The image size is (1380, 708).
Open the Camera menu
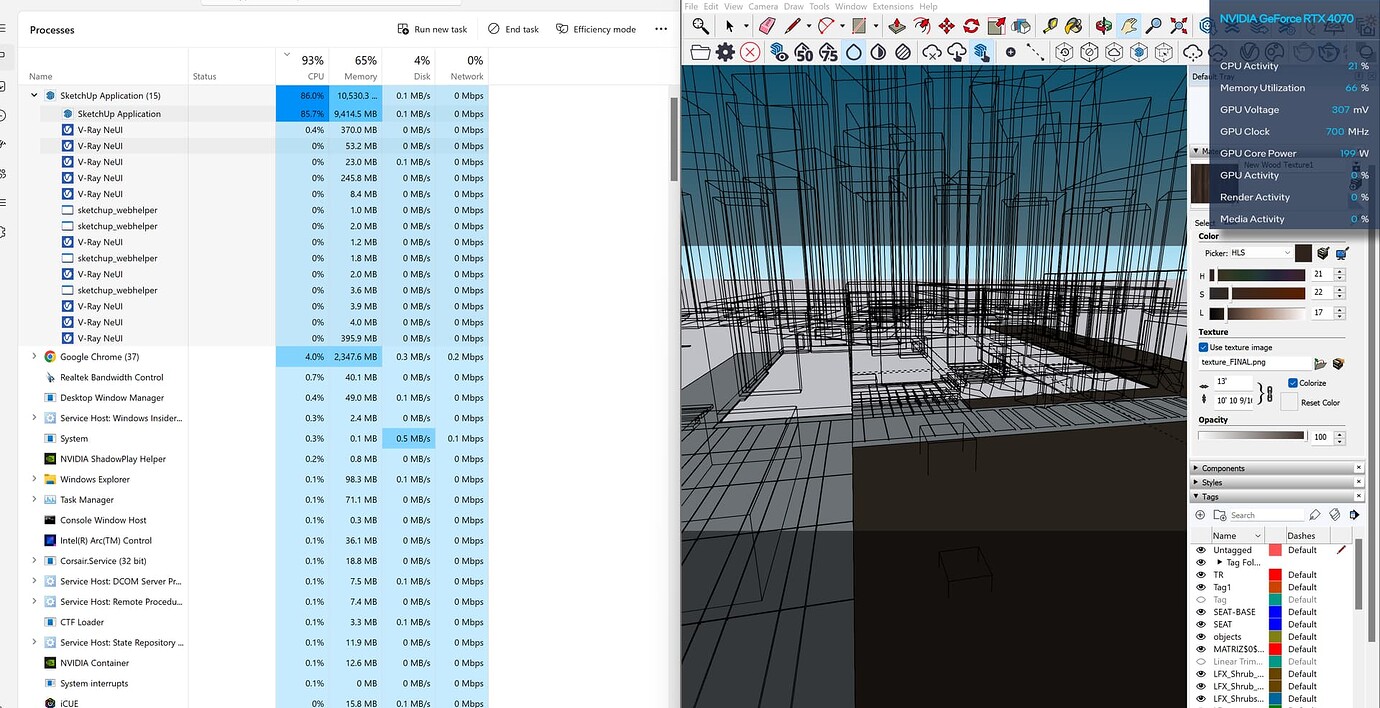763,6
